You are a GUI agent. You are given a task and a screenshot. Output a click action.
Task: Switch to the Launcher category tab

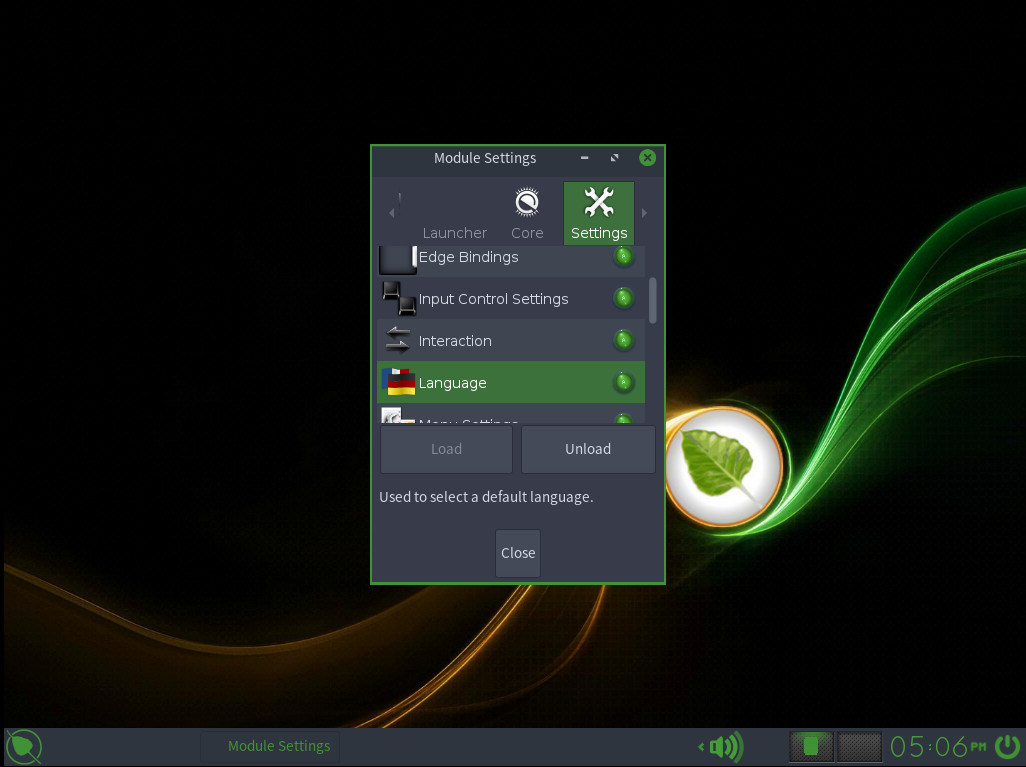pyautogui.click(x=454, y=232)
